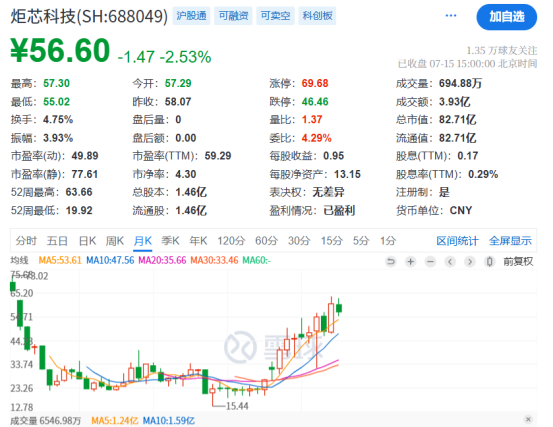Select the 60分 chart tab

tap(266, 241)
